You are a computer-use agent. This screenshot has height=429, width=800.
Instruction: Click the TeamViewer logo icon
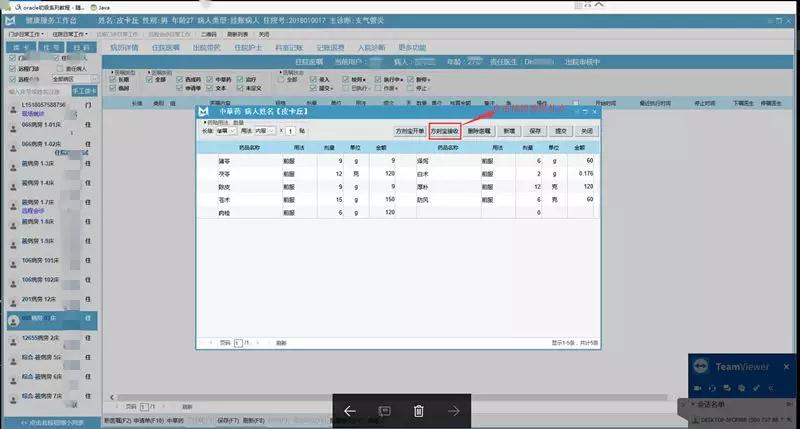pyautogui.click(x=702, y=367)
